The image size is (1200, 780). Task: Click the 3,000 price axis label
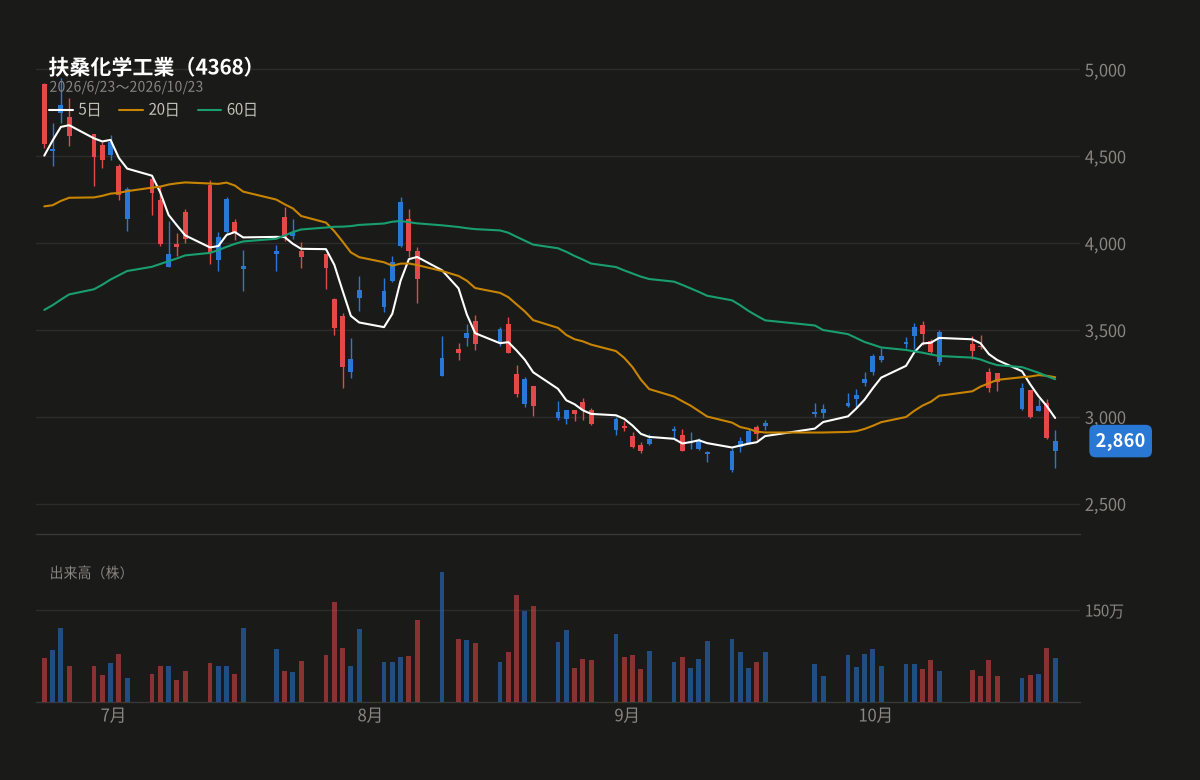click(1105, 418)
